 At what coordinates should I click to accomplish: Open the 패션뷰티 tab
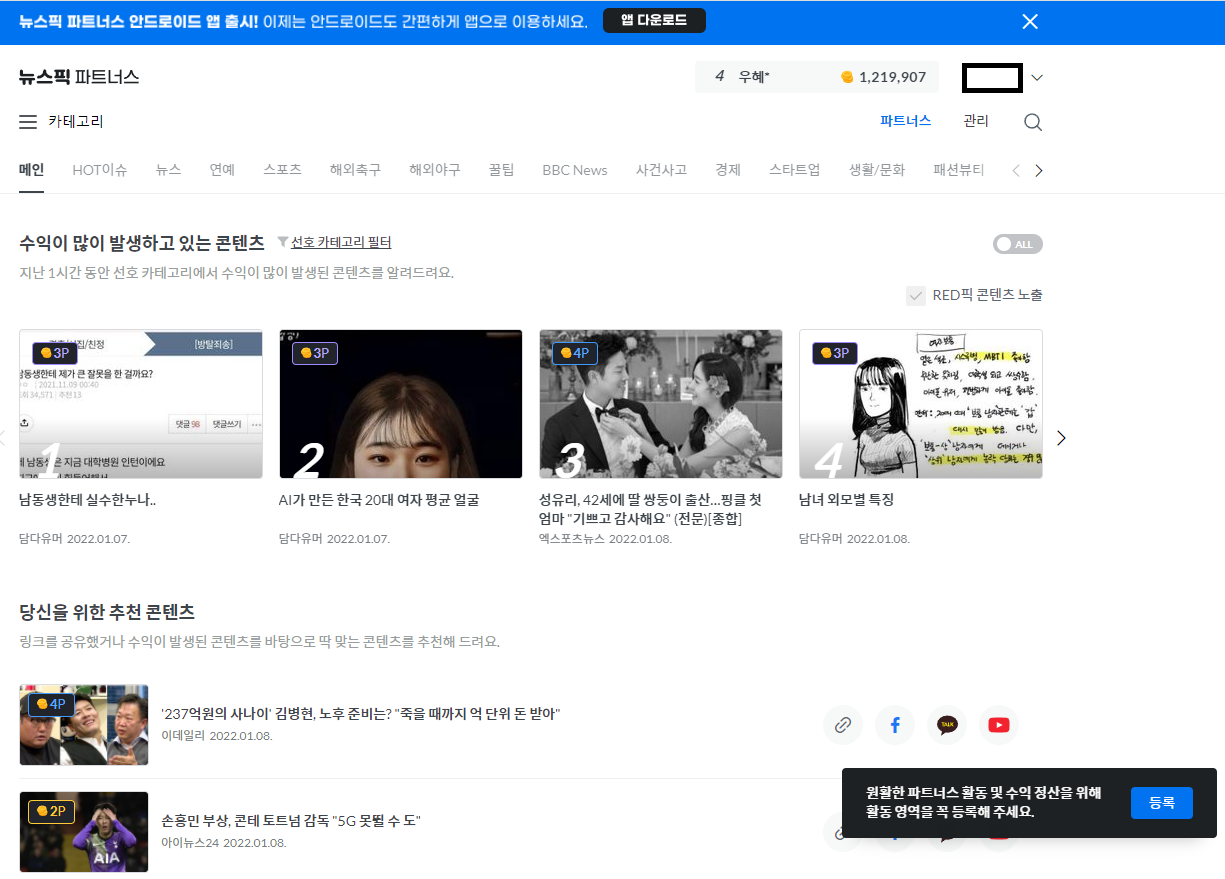tap(959, 170)
